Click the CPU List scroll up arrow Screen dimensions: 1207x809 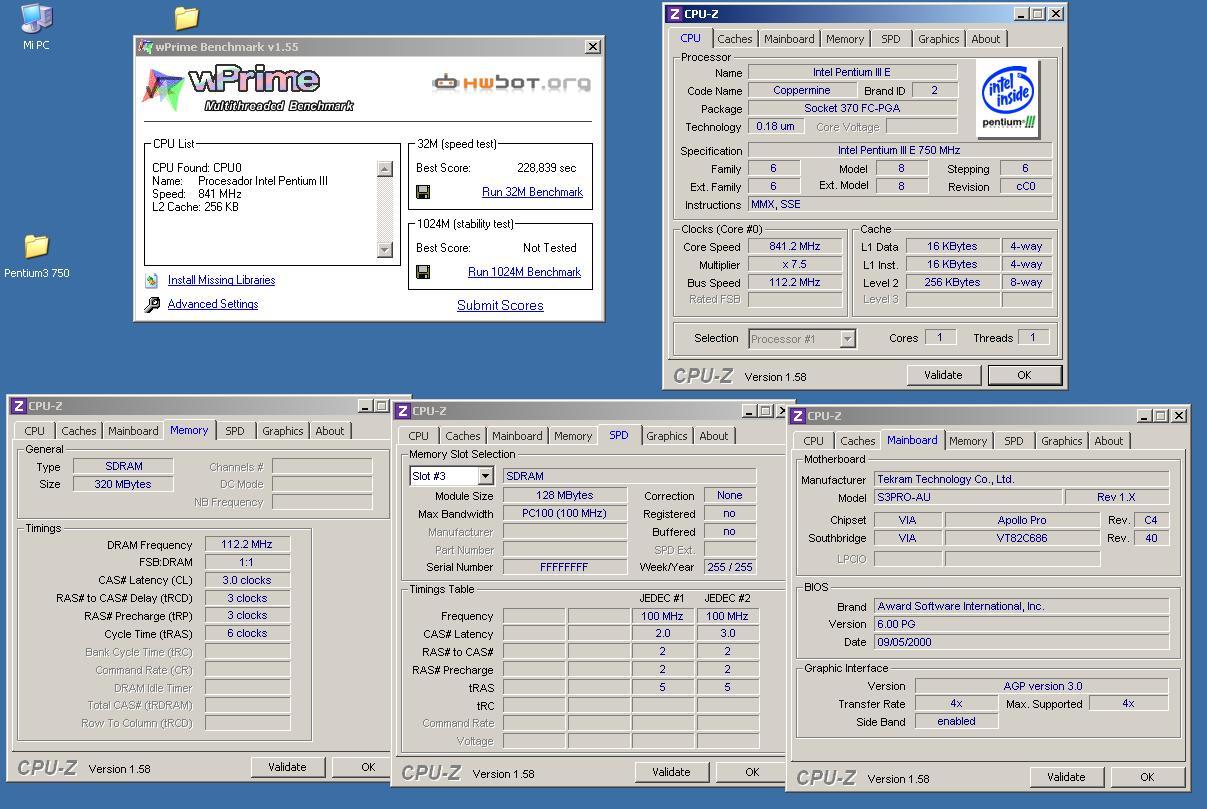click(x=385, y=169)
